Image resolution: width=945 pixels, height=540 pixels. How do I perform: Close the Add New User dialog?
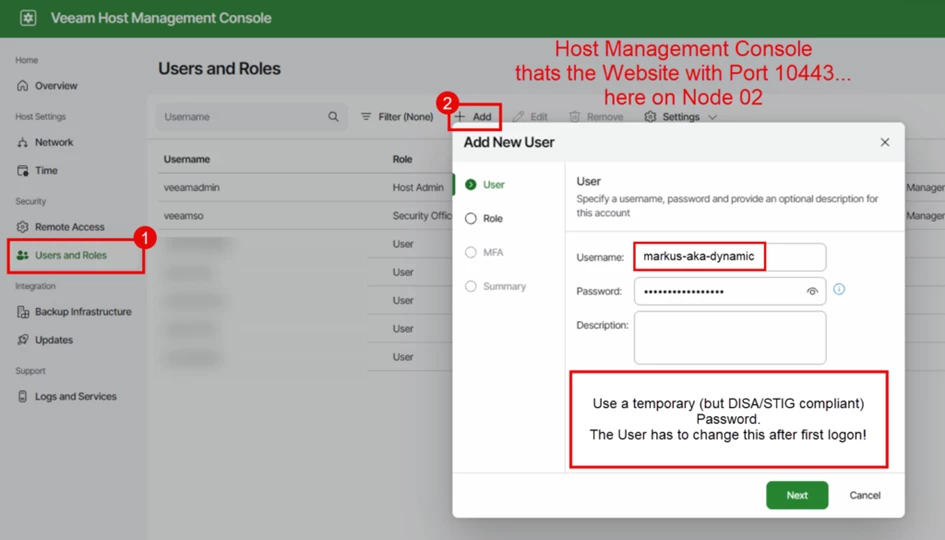click(x=885, y=142)
